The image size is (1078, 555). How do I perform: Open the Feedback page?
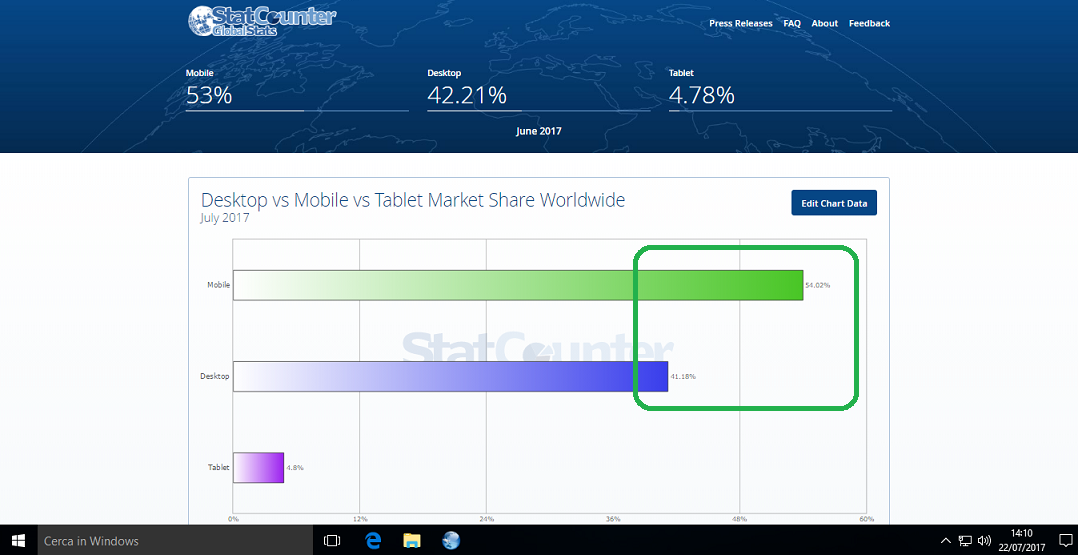(869, 23)
